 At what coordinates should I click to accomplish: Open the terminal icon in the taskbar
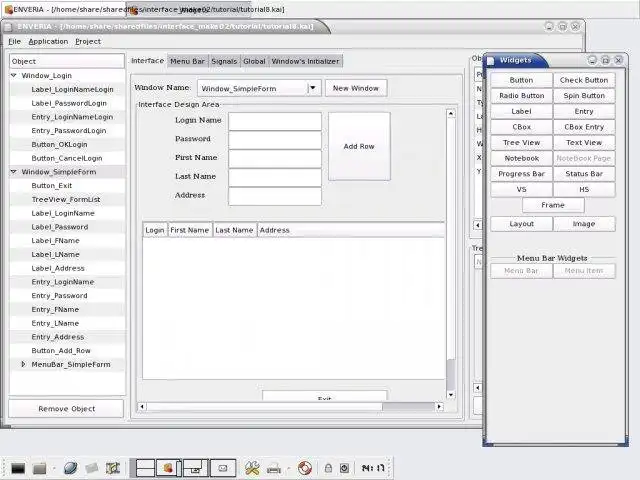click(x=18, y=468)
